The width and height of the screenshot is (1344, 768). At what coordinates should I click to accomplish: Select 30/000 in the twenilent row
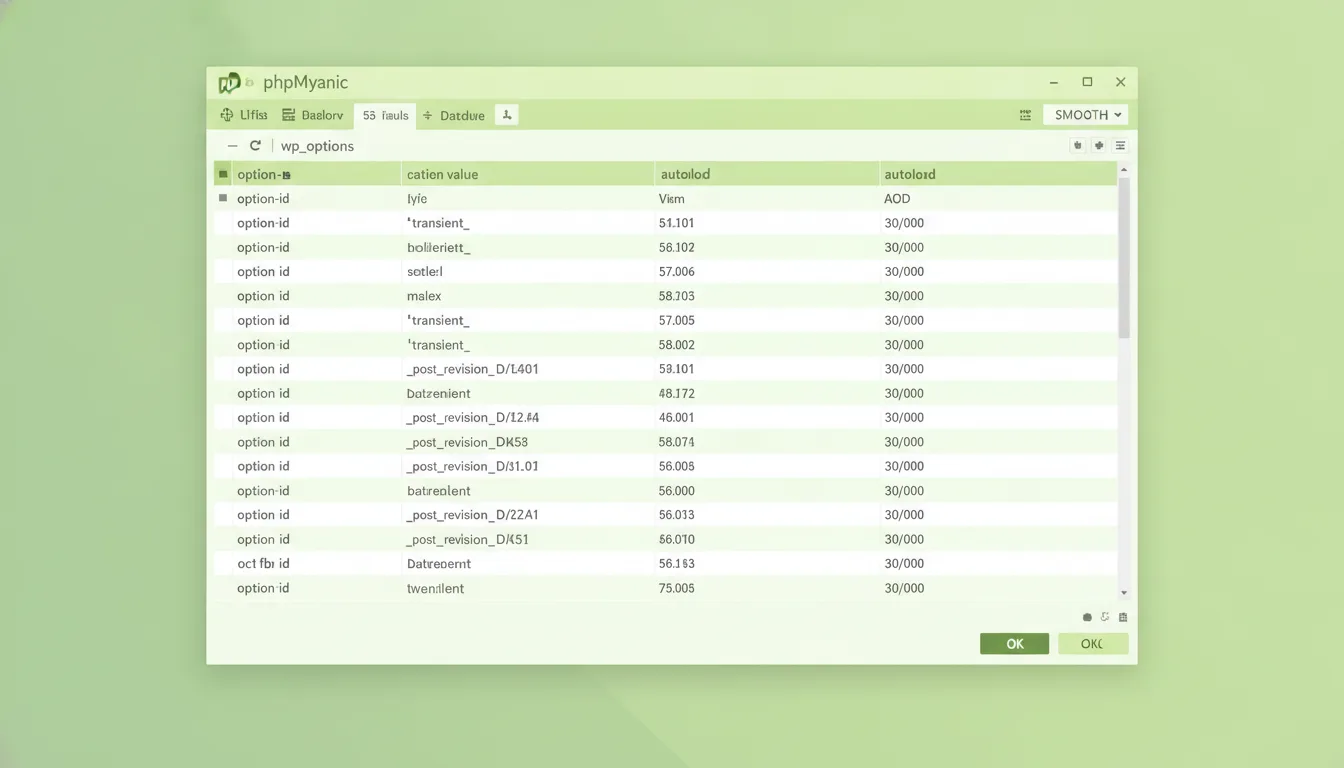(904, 588)
